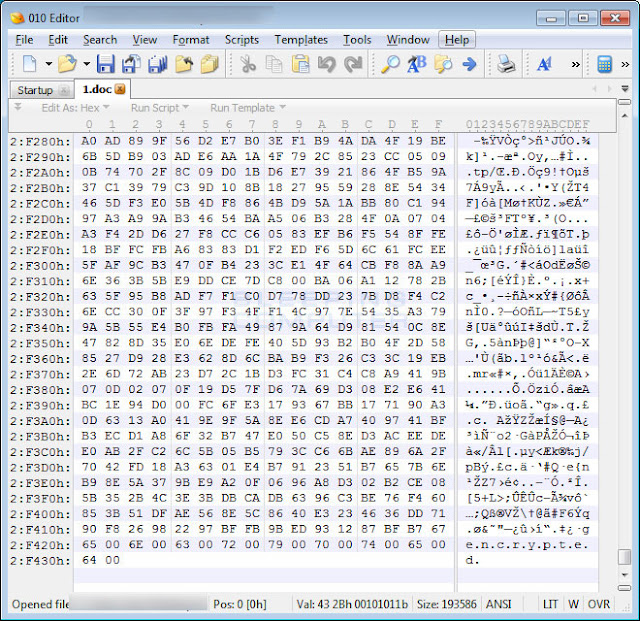Toggle OVR overwrite mode in status bar
640x621 pixels.
[x=599, y=604]
